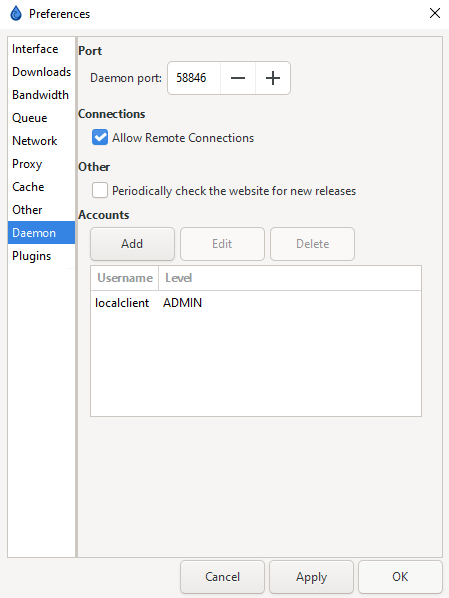Enable periodically check for new releases

click(x=100, y=190)
